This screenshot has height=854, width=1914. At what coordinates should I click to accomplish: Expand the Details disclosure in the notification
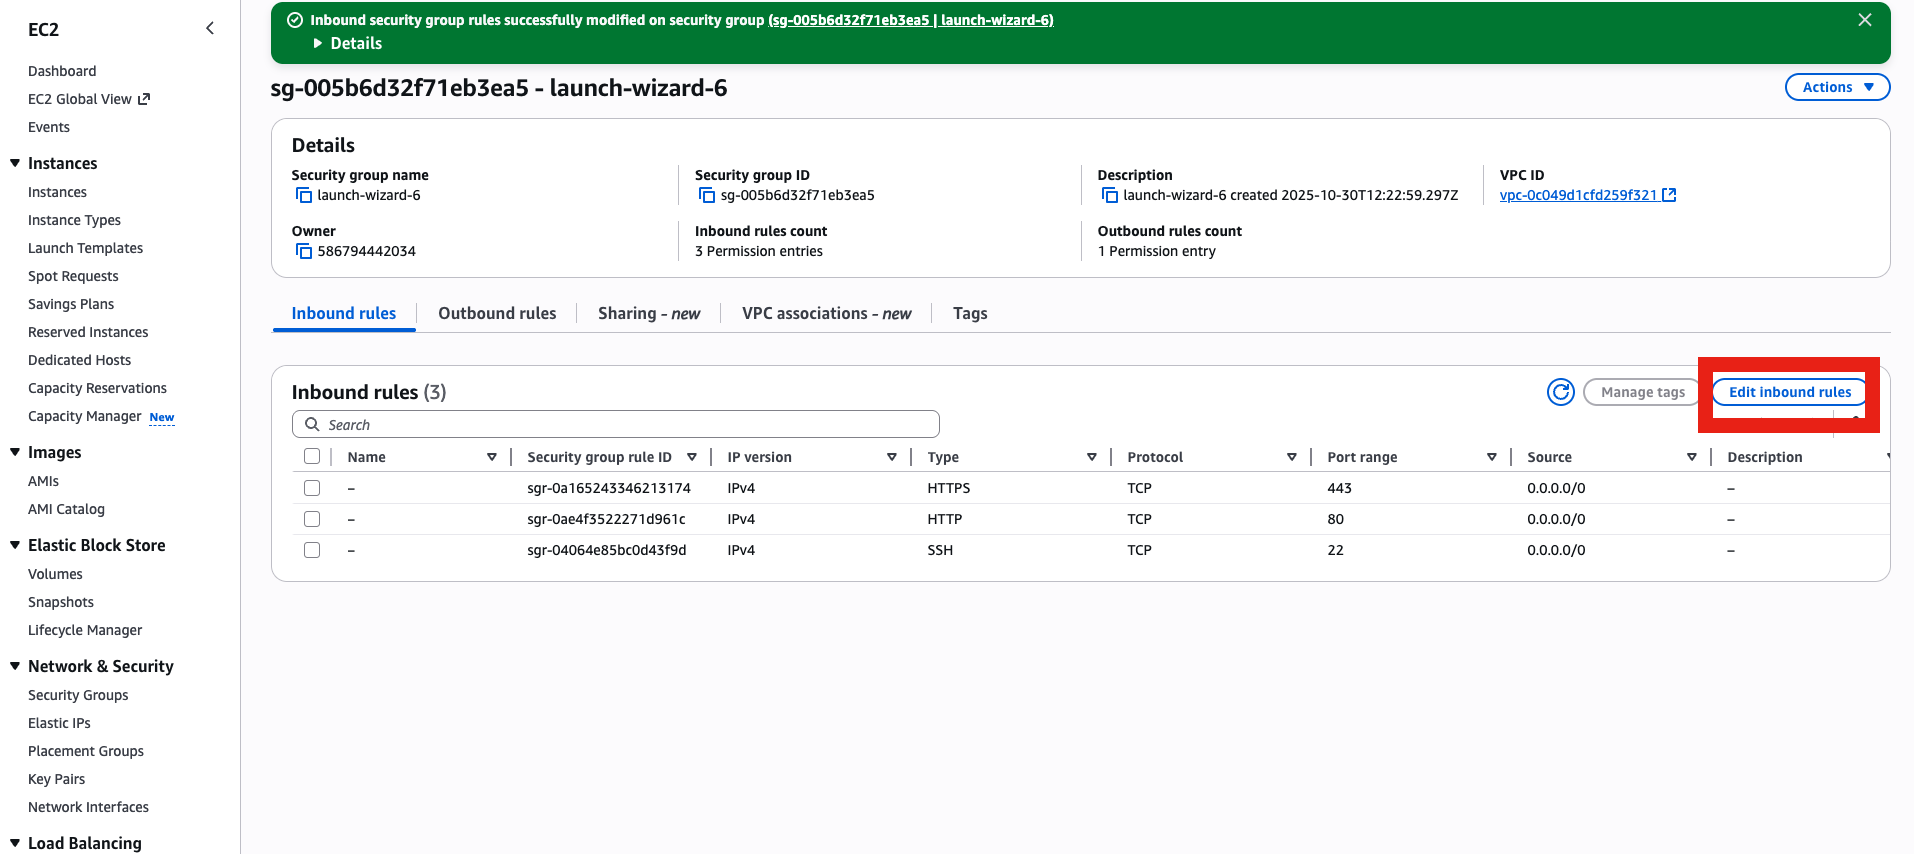tap(347, 43)
